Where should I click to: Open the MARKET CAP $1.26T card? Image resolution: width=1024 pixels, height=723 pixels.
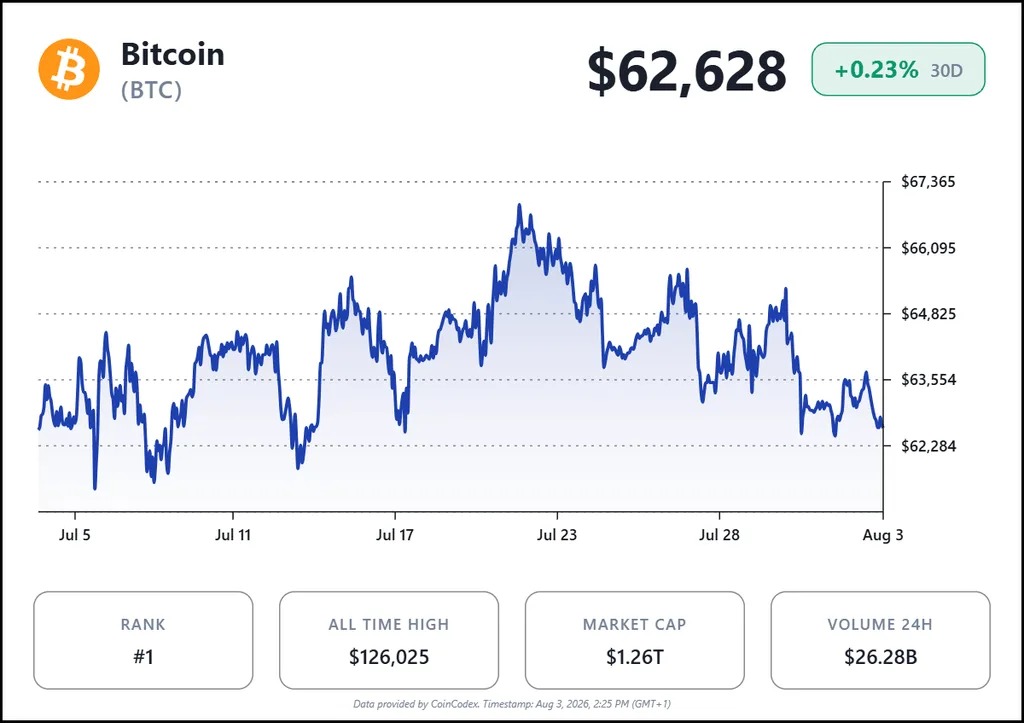point(634,640)
